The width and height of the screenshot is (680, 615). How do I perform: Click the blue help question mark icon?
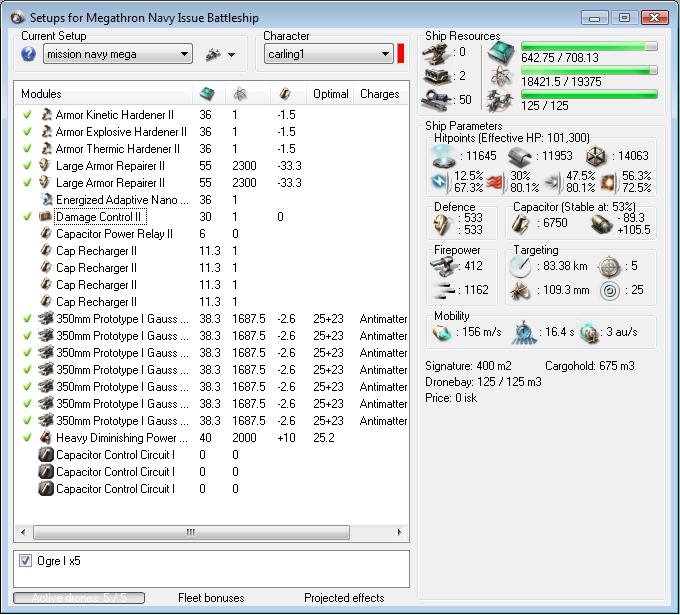[x=28, y=54]
